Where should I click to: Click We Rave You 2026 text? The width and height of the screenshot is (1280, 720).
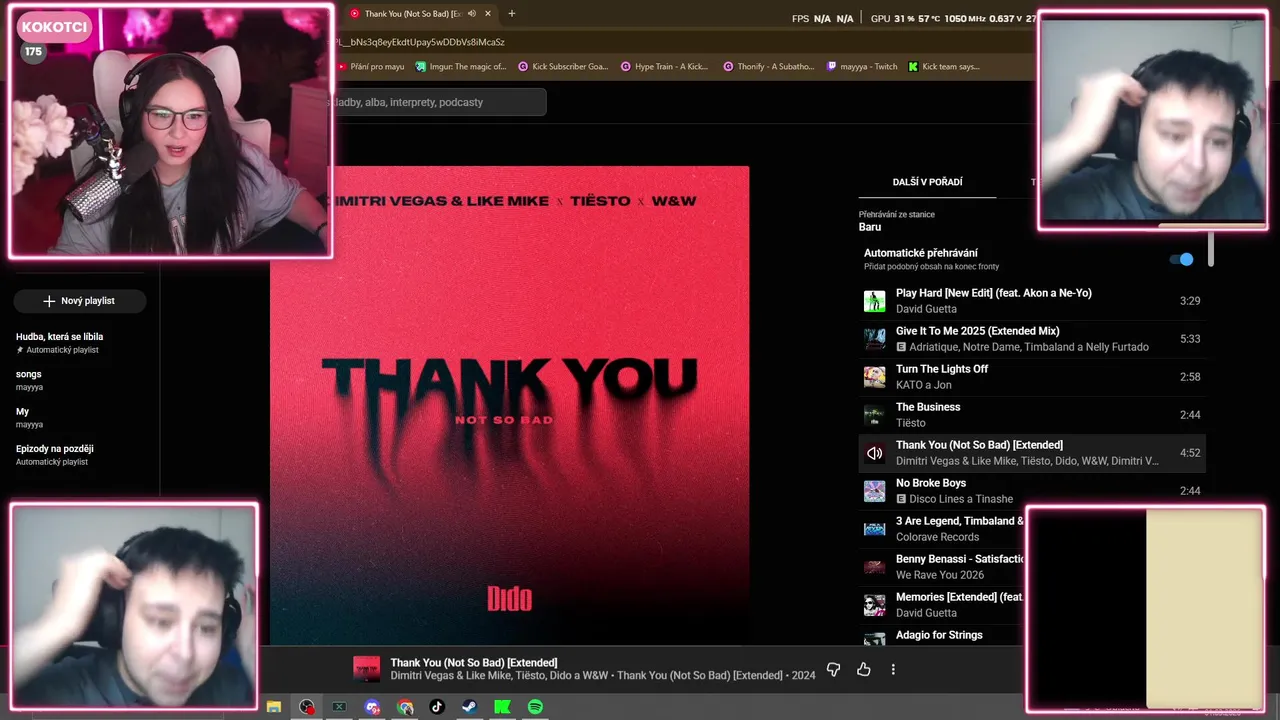coord(940,575)
